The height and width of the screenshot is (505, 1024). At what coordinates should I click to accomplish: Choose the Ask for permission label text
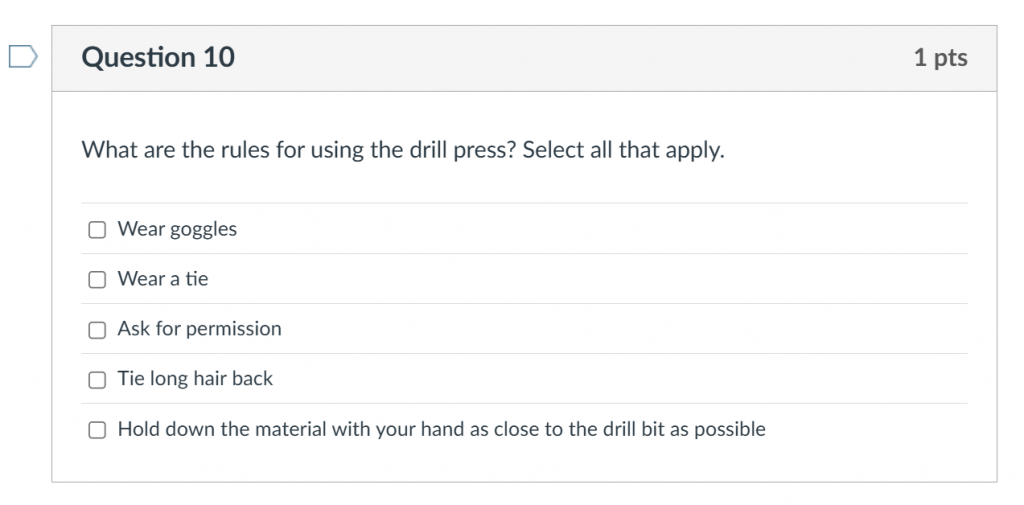click(x=199, y=329)
